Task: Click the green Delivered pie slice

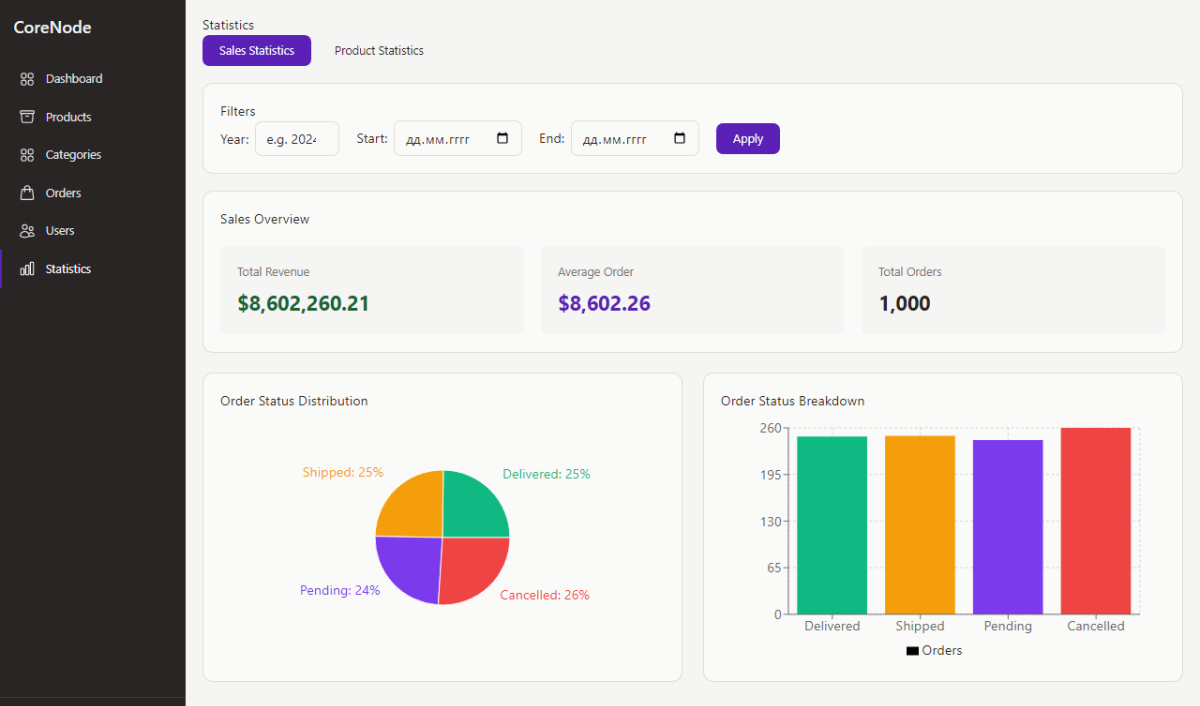Action: [472, 506]
